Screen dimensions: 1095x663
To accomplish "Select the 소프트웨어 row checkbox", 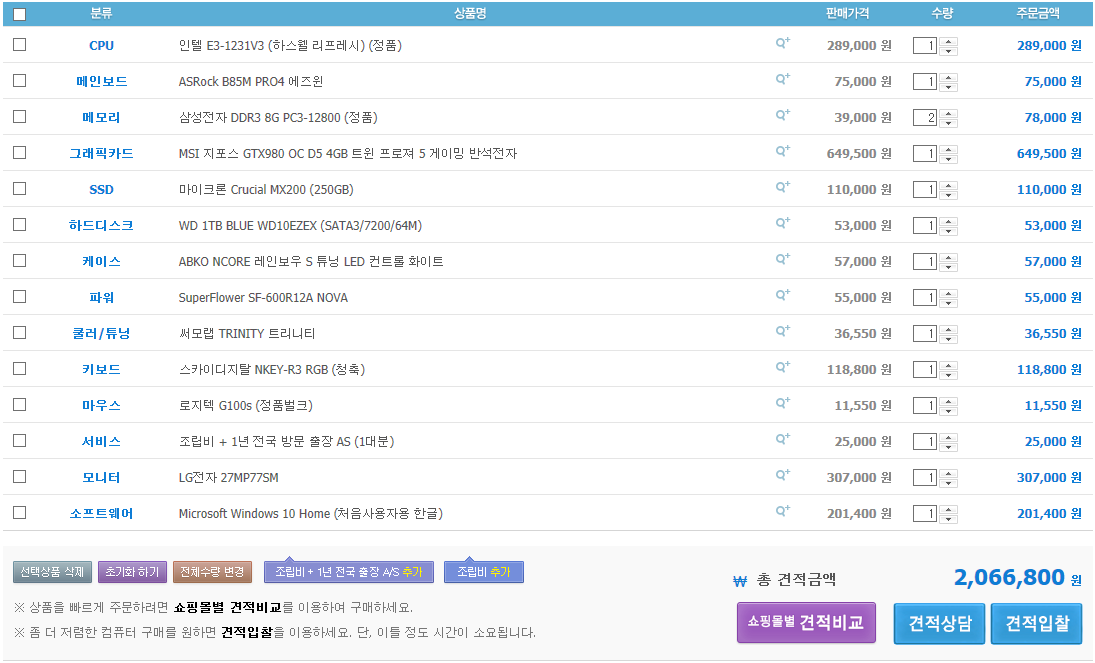I will tap(20, 512).
